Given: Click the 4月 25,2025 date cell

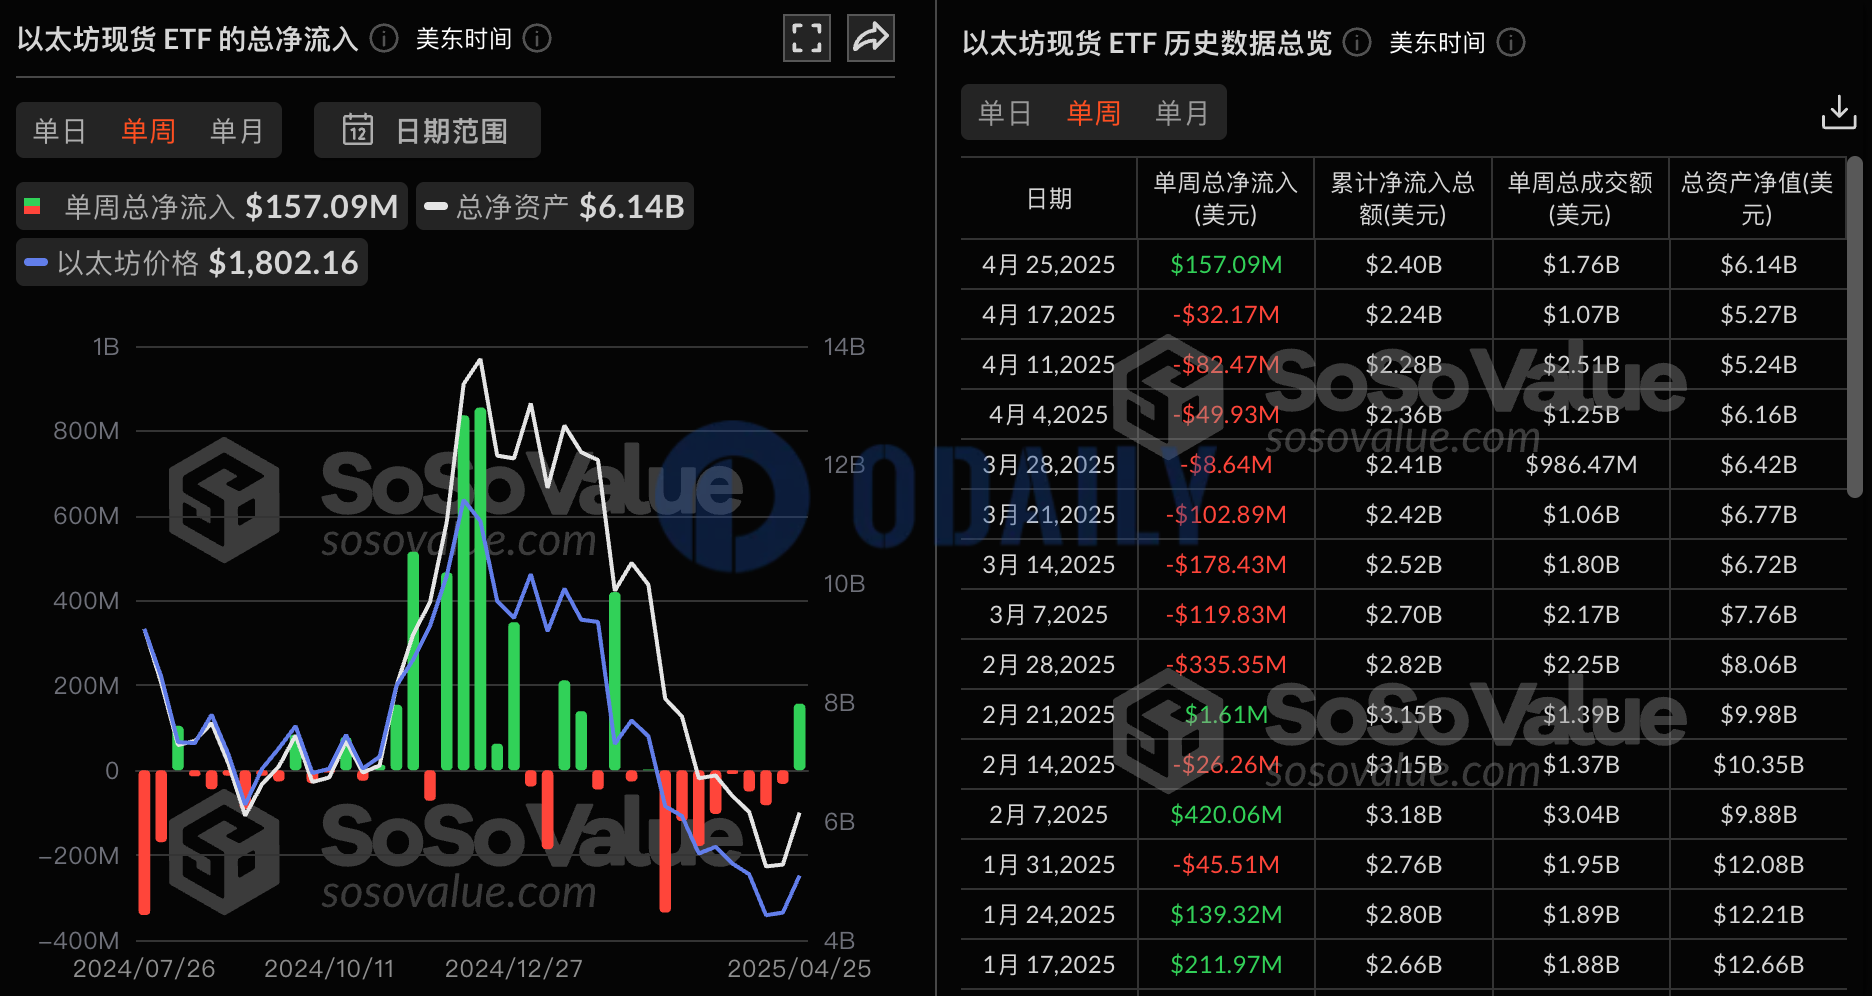Looking at the screenshot, I should point(1049,265).
